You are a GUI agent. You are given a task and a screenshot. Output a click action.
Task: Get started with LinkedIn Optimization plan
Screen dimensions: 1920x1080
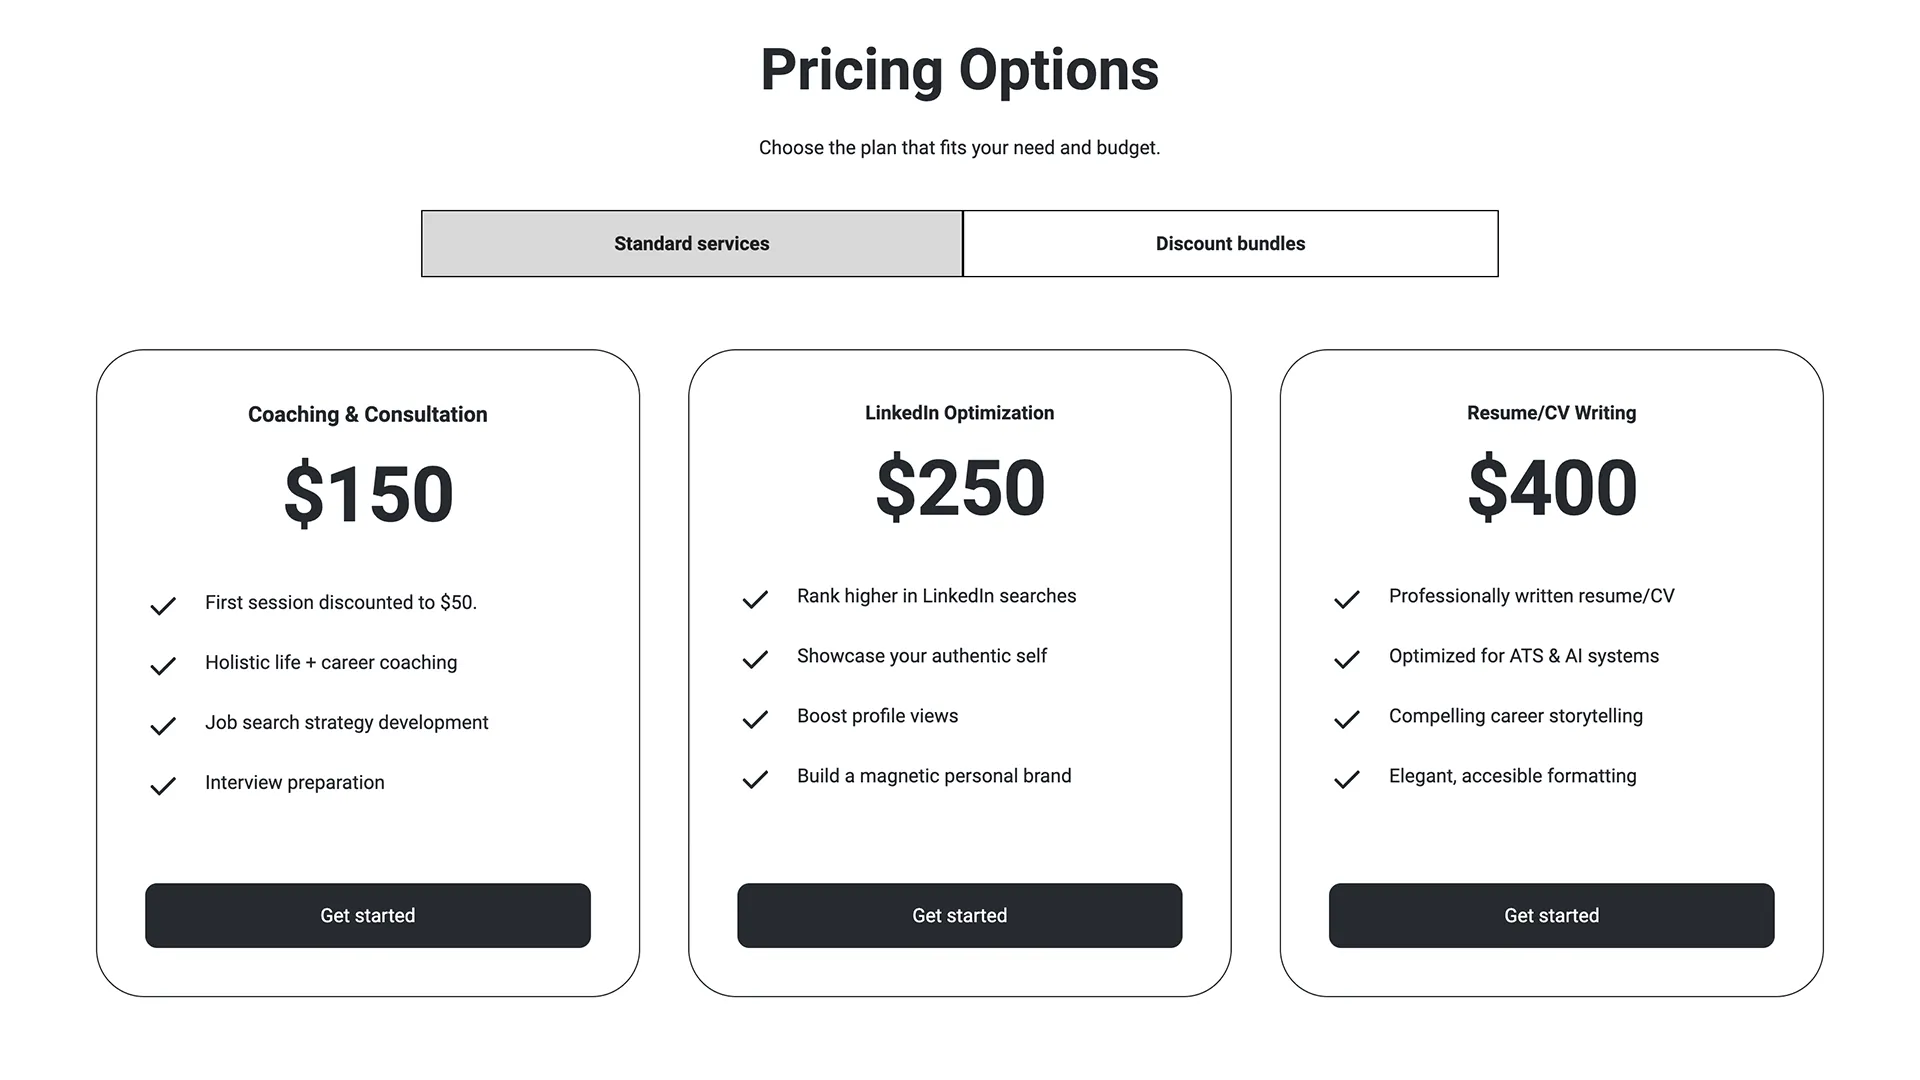[960, 915]
